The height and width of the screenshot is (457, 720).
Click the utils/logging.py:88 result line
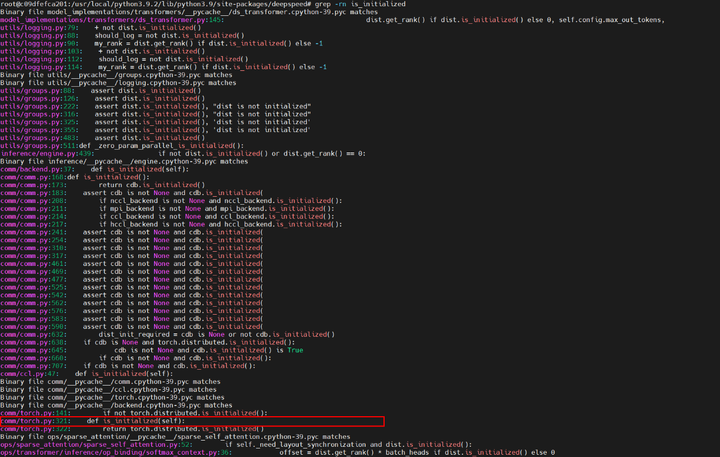coord(122,35)
